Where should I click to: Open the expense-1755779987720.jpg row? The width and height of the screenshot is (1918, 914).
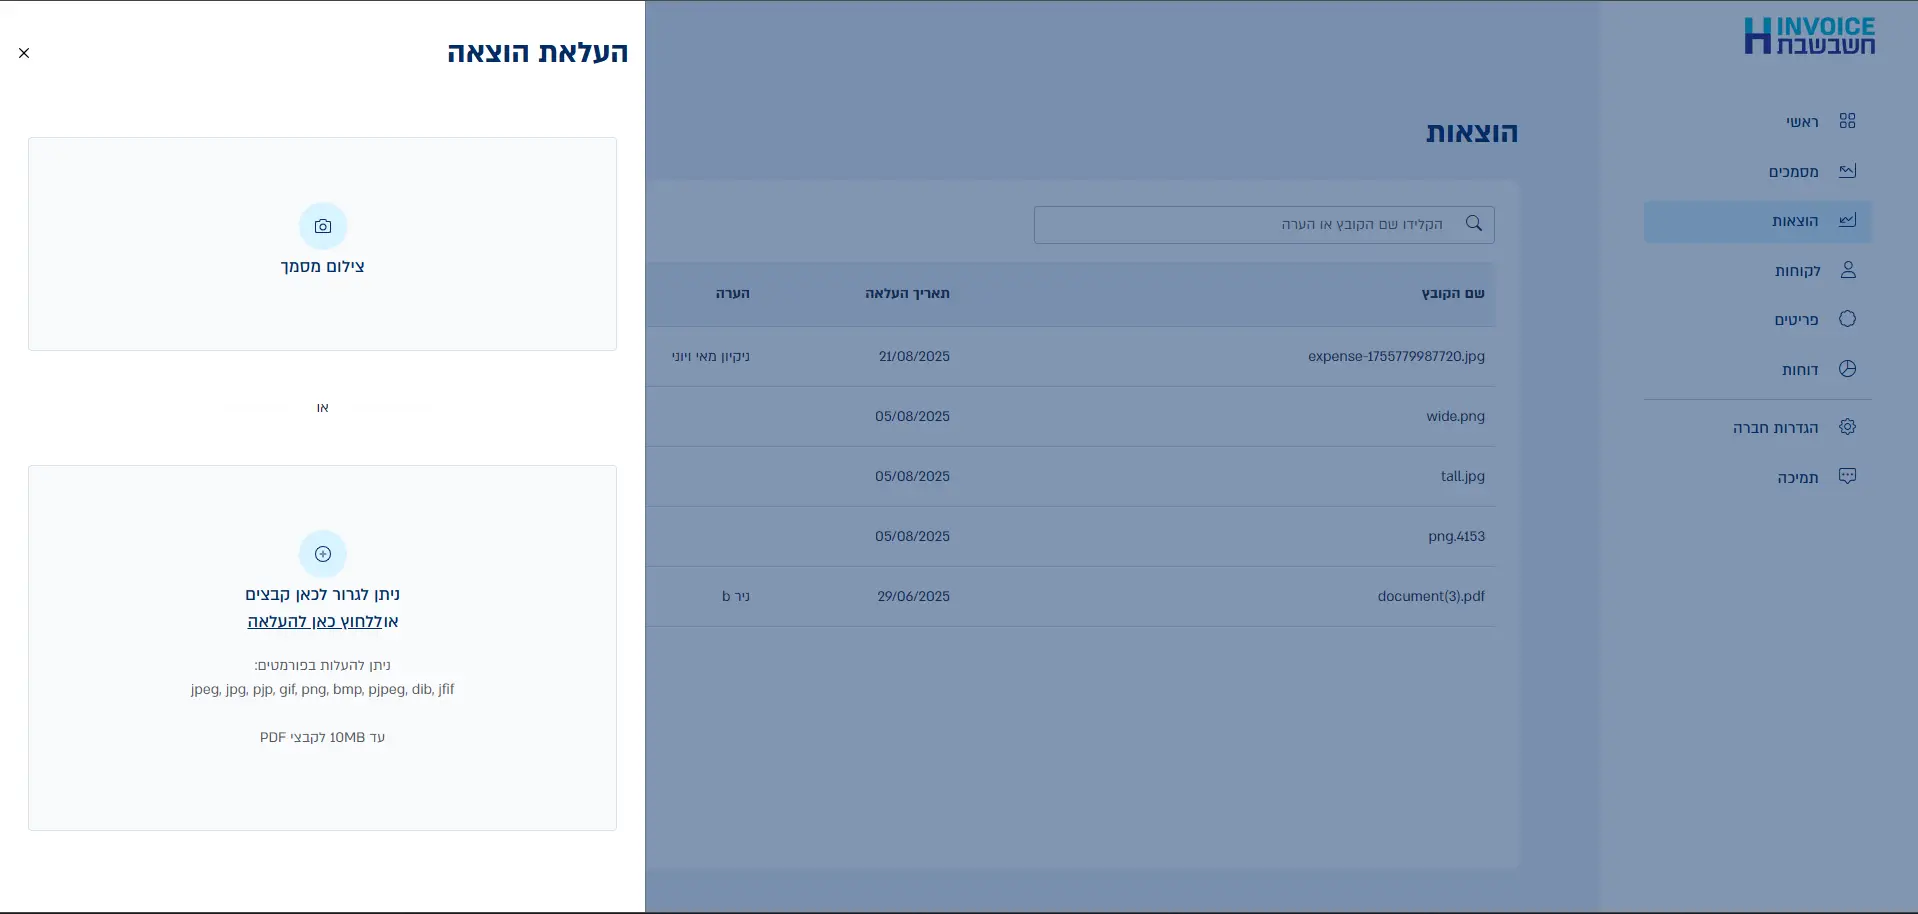[x=1395, y=357]
